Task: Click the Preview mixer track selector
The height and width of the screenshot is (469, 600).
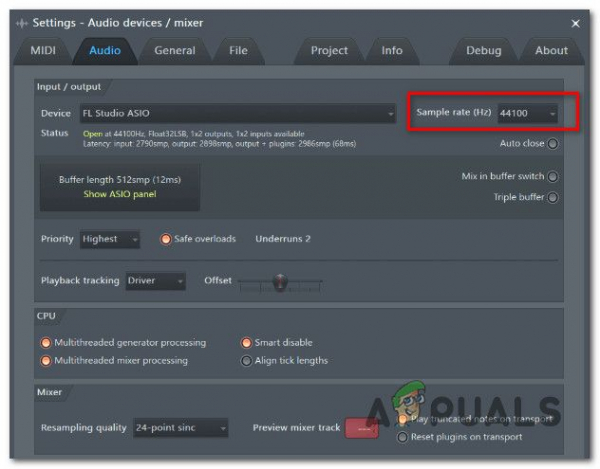Action: pyautogui.click(x=362, y=428)
